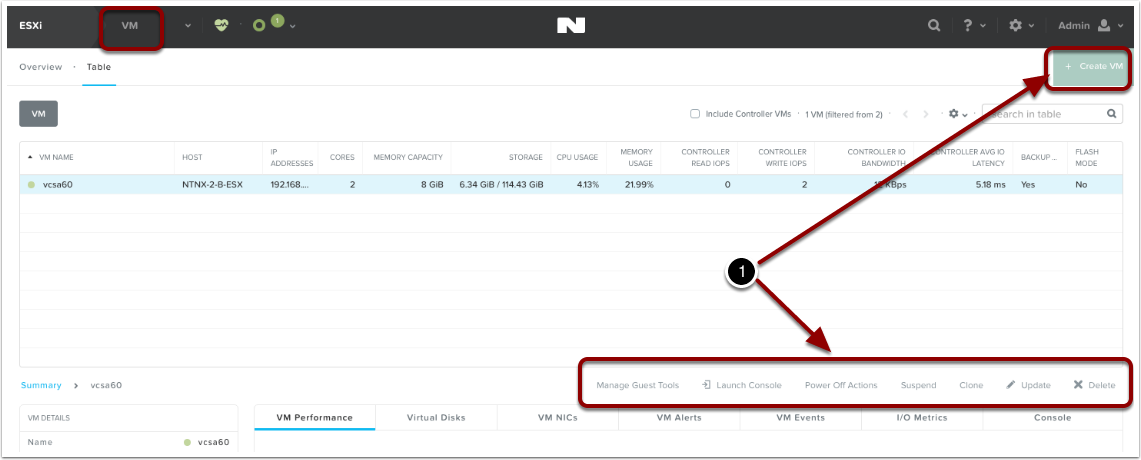Enable Include Controller VMs checkbox
This screenshot has height=460, width=1141.
pyautogui.click(x=695, y=114)
